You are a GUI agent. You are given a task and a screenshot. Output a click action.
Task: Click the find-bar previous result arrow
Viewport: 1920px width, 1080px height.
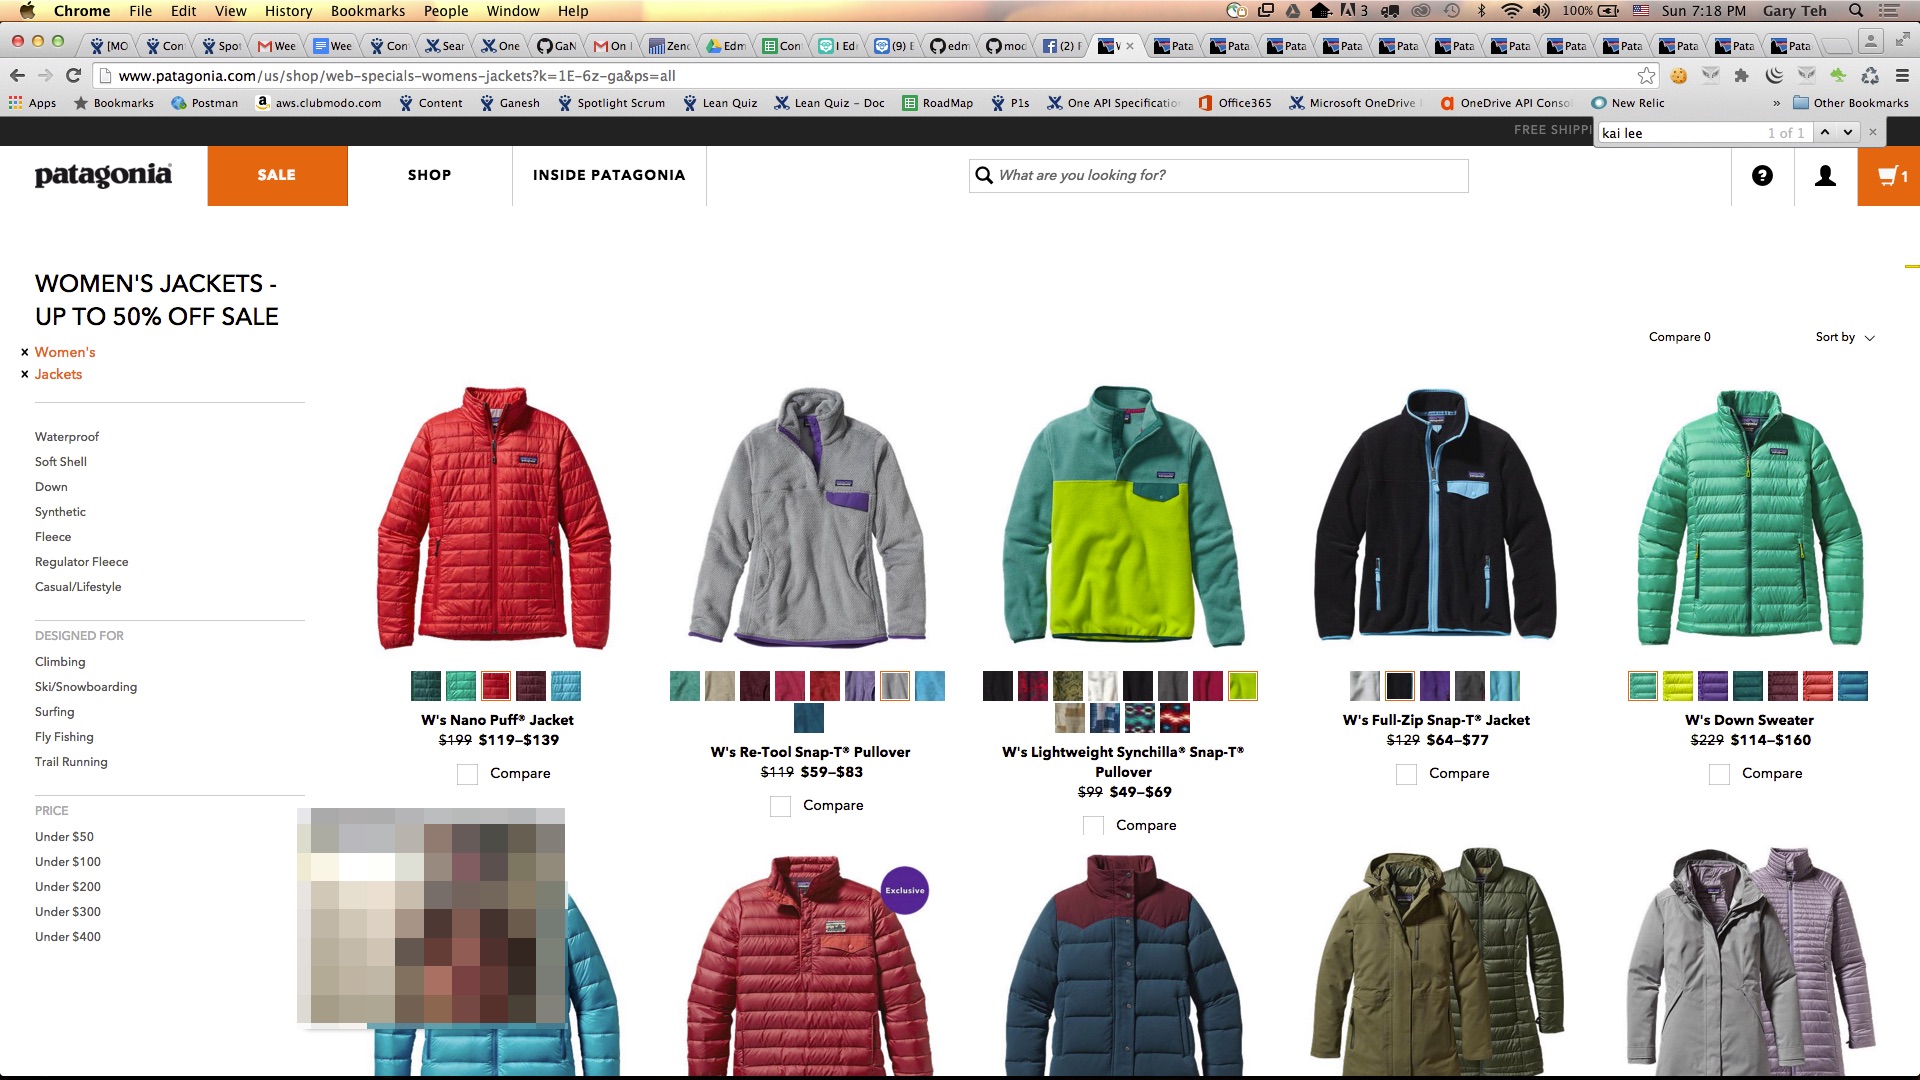(1825, 132)
